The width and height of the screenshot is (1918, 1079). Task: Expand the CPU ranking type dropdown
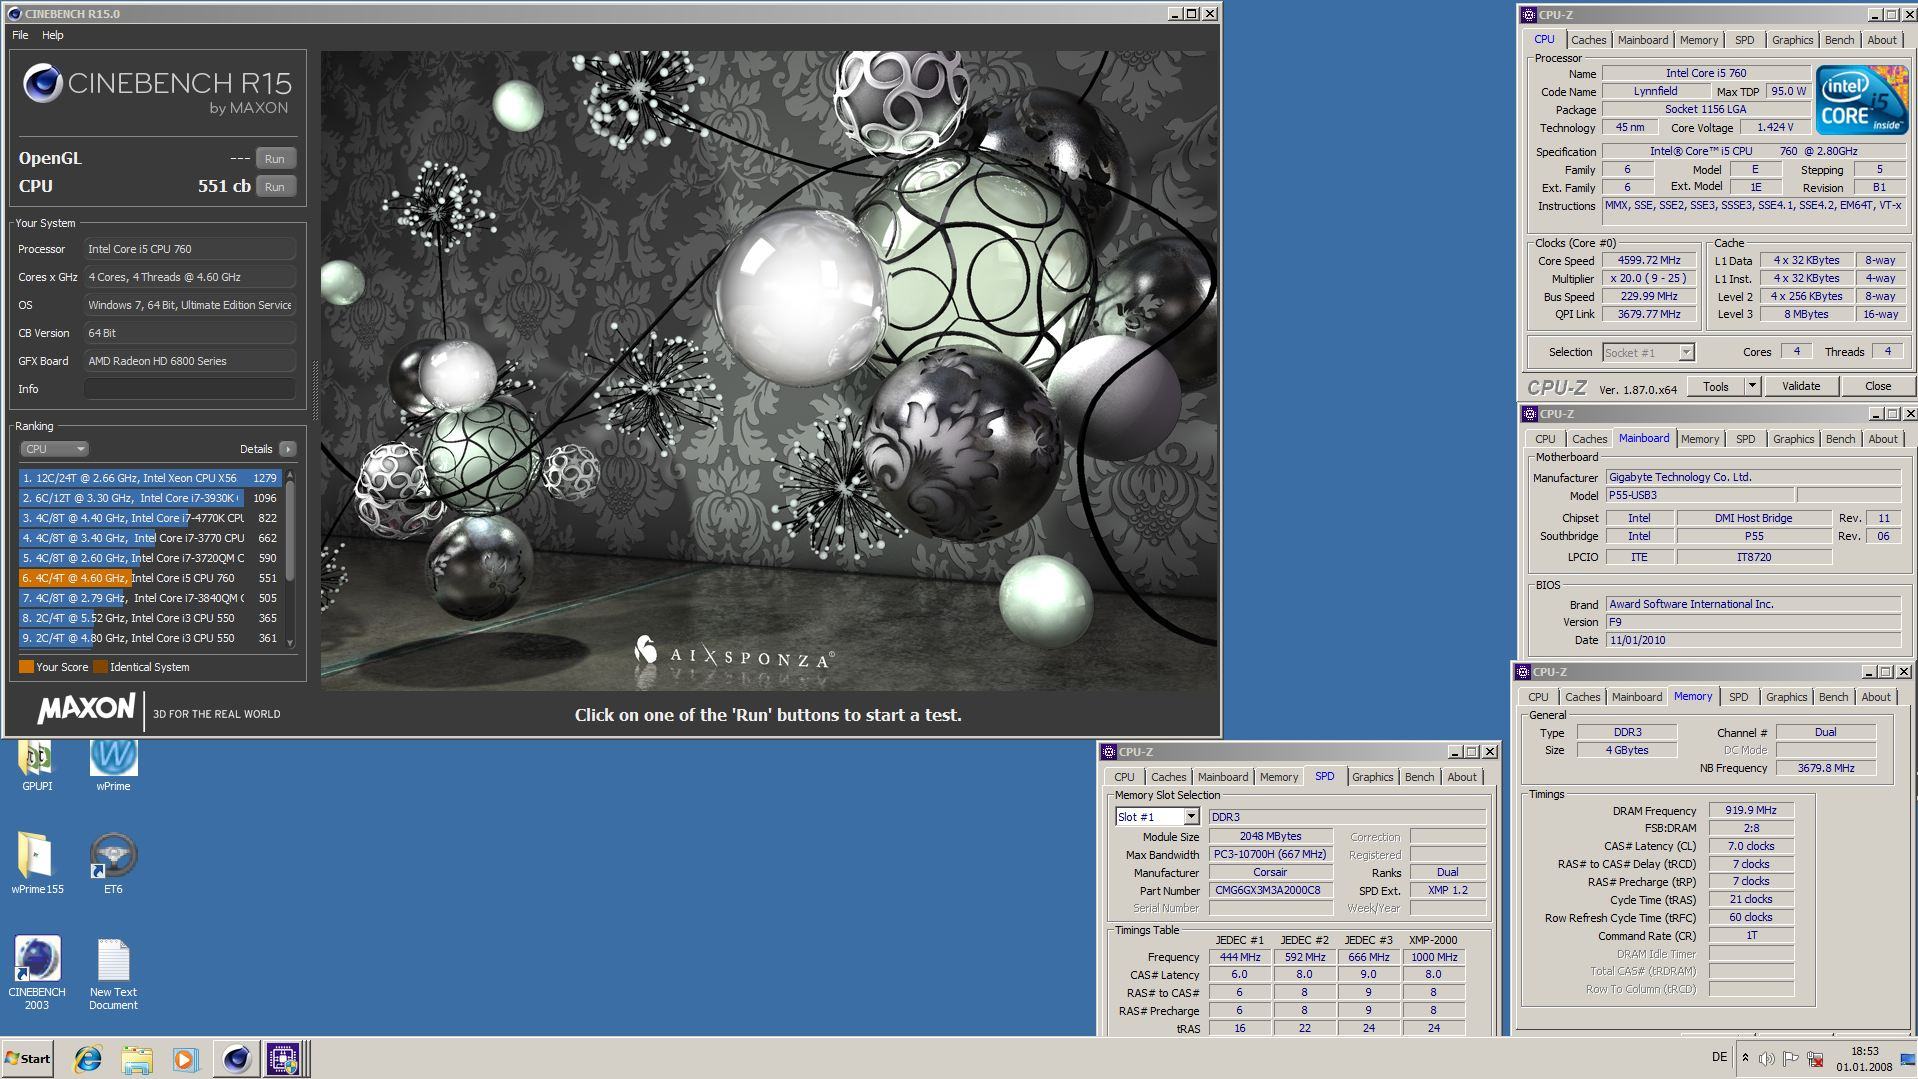click(x=54, y=449)
